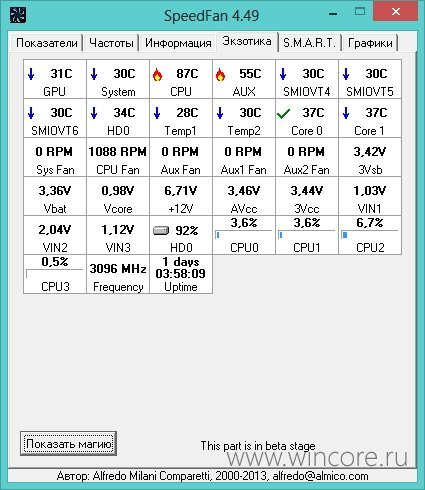Click the 1088 RPM CPU Fan reading
The image size is (425, 490).
(118, 157)
